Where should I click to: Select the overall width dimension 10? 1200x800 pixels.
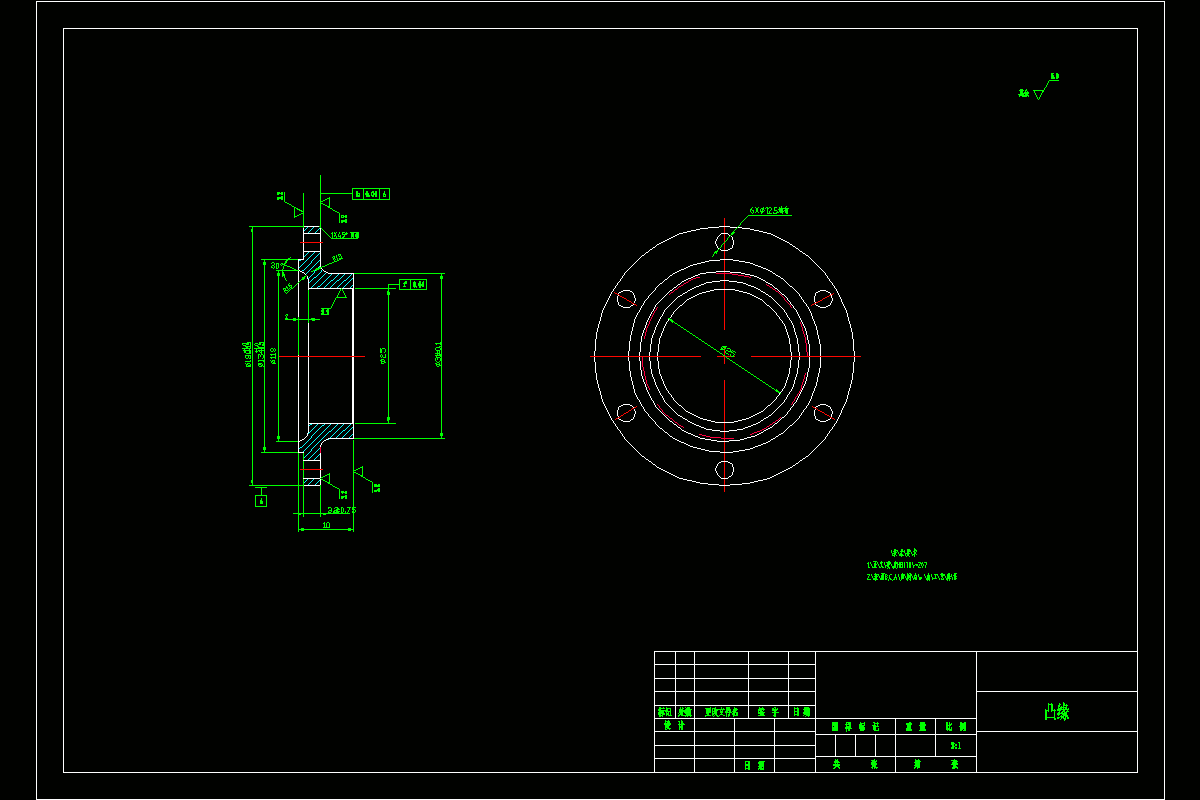[326, 525]
